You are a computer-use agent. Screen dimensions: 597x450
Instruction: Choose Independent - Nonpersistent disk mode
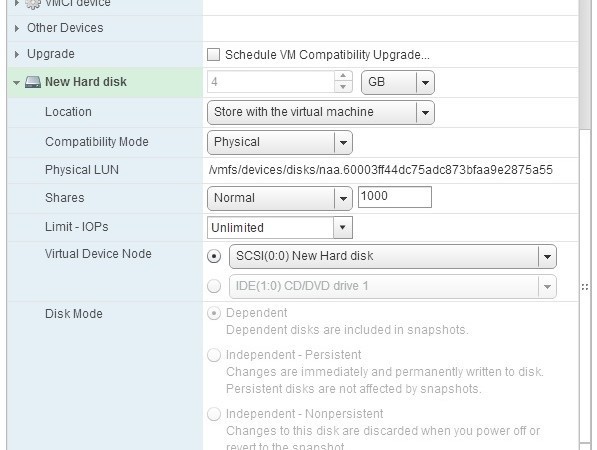coord(214,414)
